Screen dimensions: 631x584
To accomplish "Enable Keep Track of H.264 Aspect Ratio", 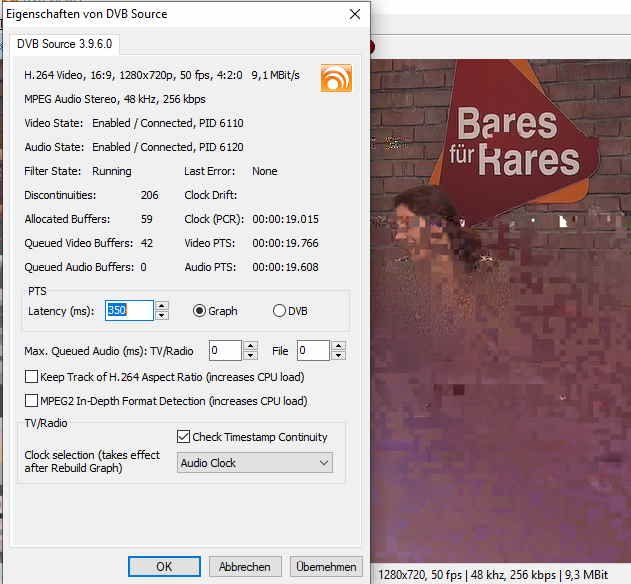I will coord(32,377).
